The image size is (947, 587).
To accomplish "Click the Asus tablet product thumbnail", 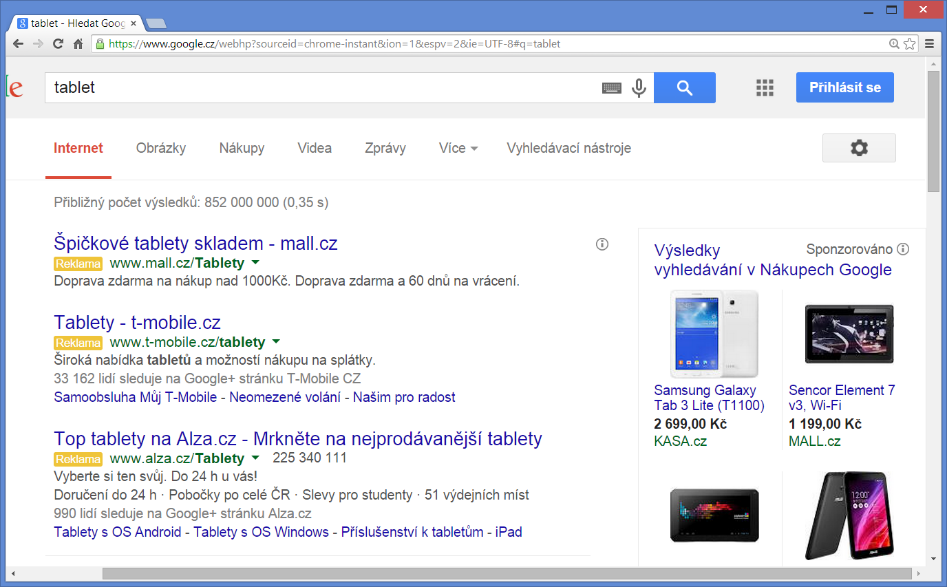I will pos(849,515).
